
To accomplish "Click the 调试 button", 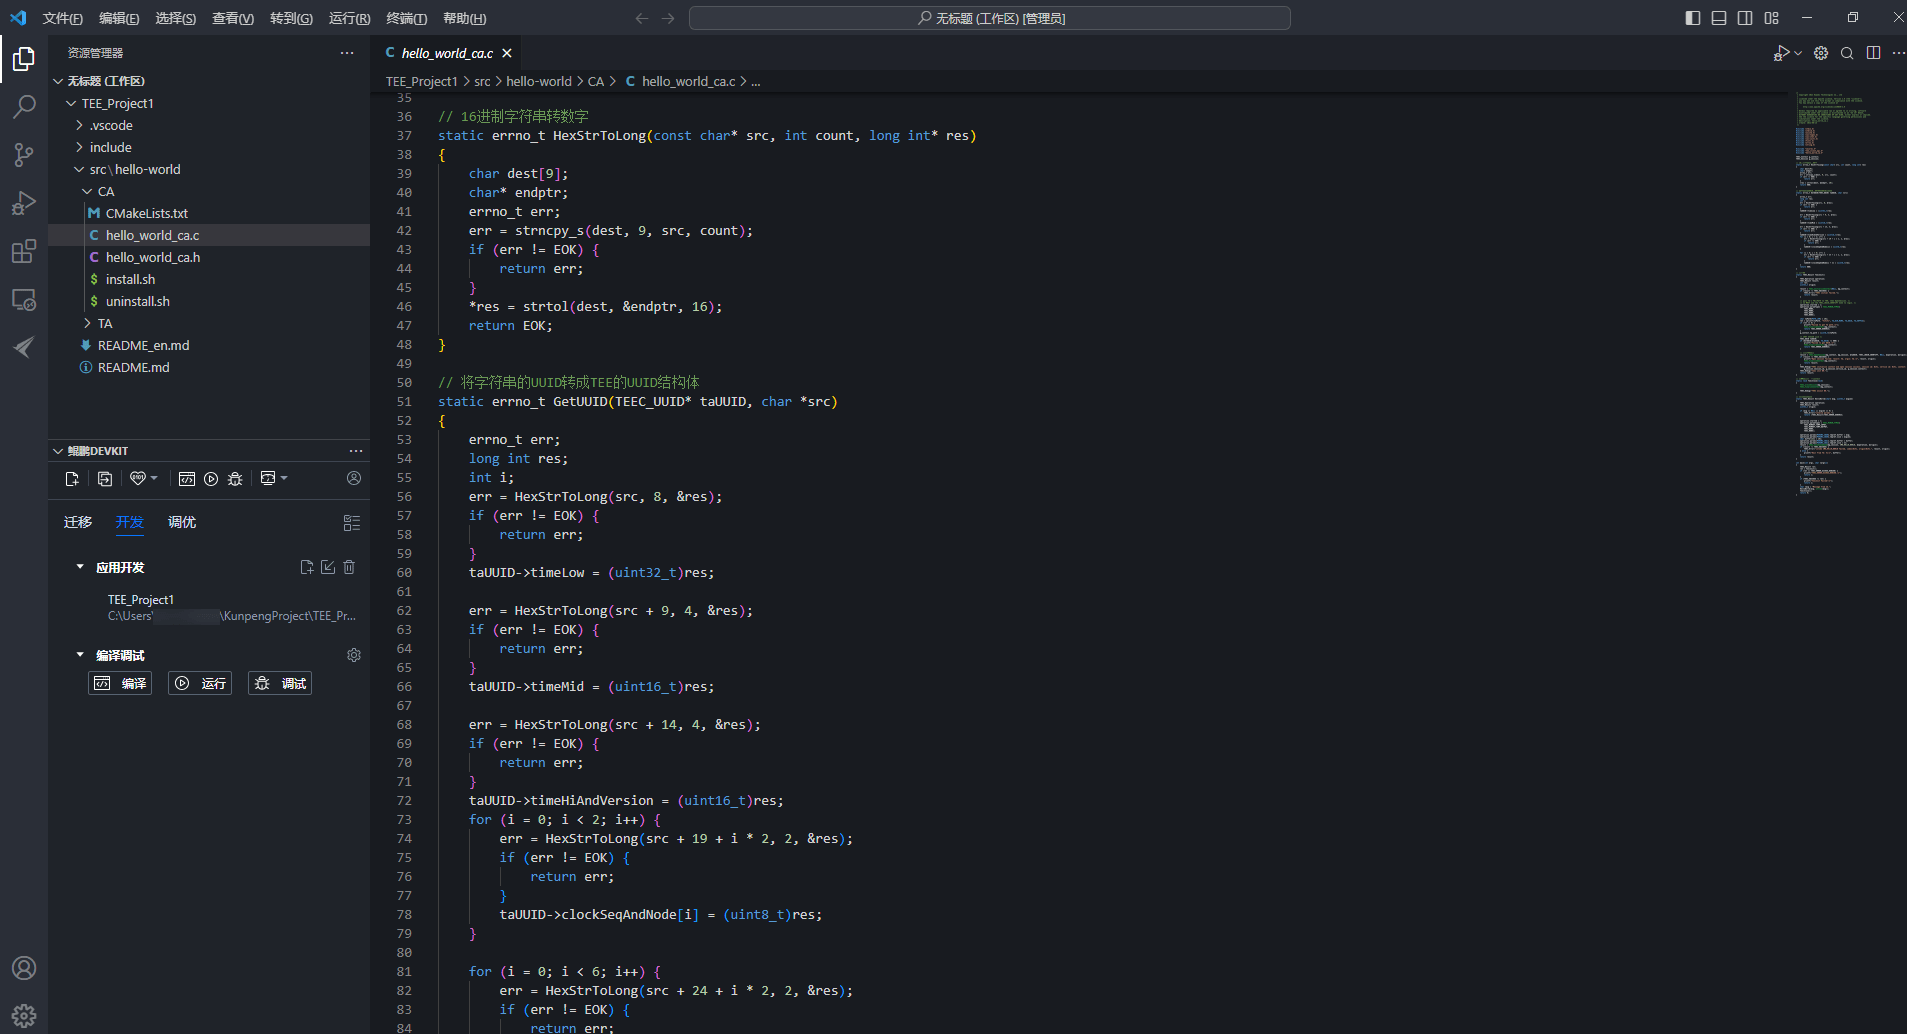I will point(280,683).
